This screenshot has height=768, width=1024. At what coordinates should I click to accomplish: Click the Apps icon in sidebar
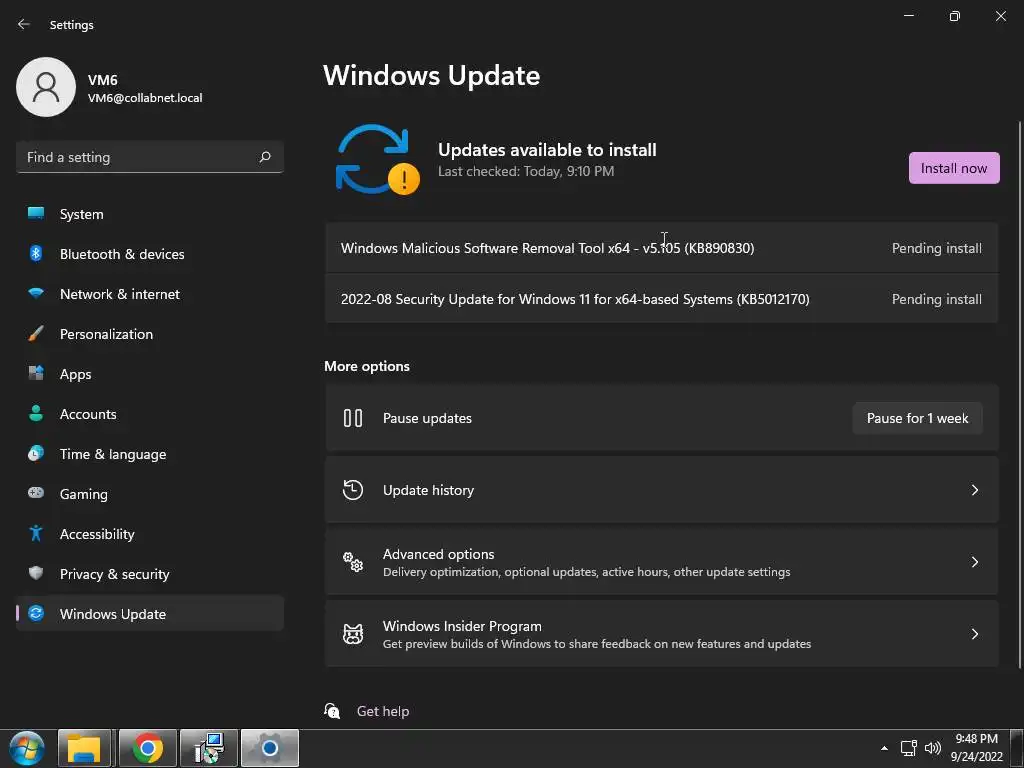coord(36,374)
